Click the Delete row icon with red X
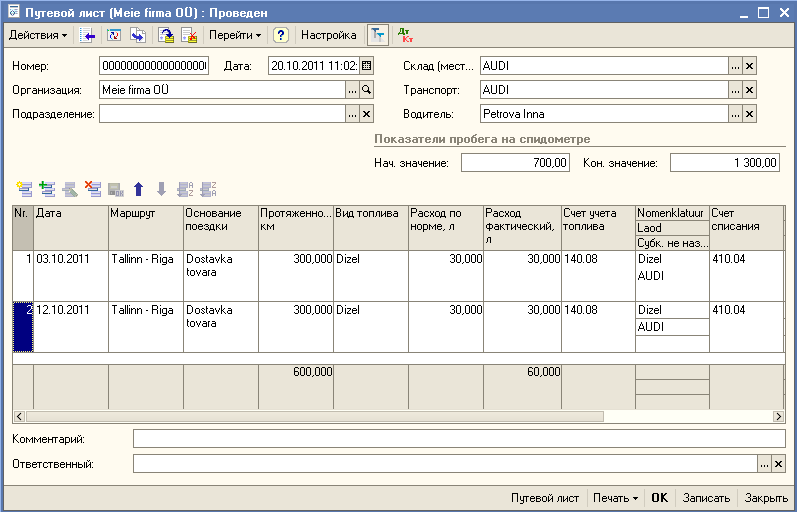This screenshot has width=797, height=512. point(92,188)
